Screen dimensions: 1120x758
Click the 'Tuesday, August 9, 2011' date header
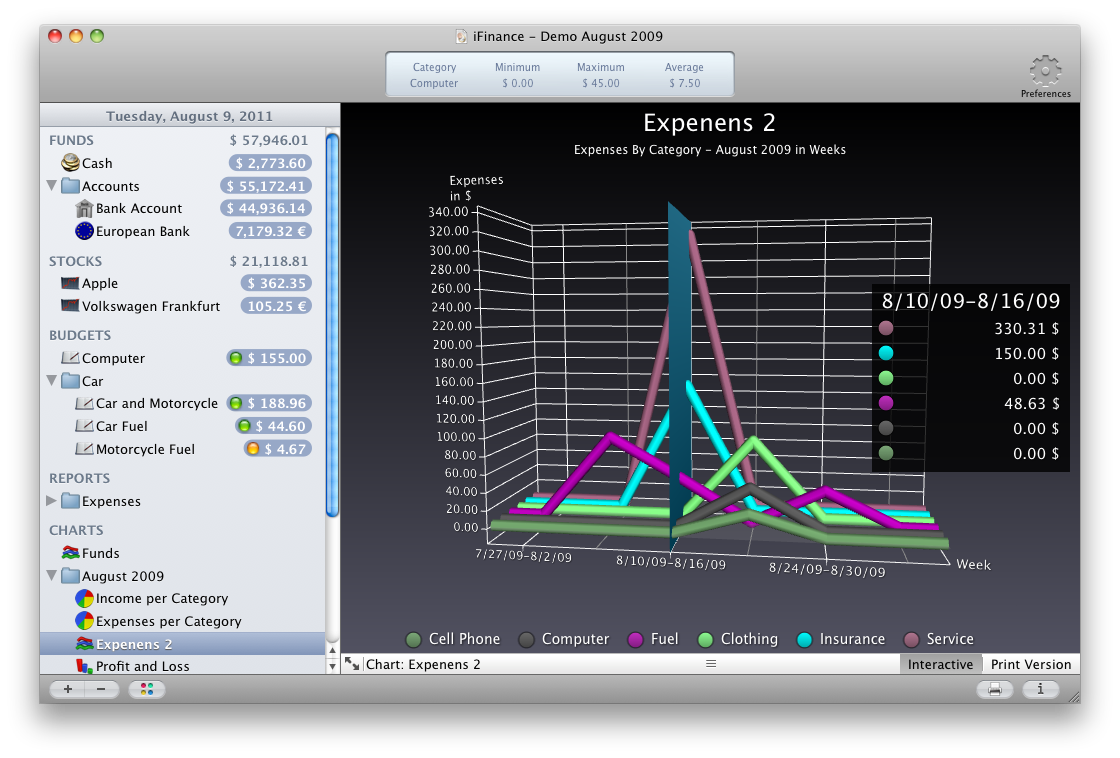pyautogui.click(x=189, y=116)
